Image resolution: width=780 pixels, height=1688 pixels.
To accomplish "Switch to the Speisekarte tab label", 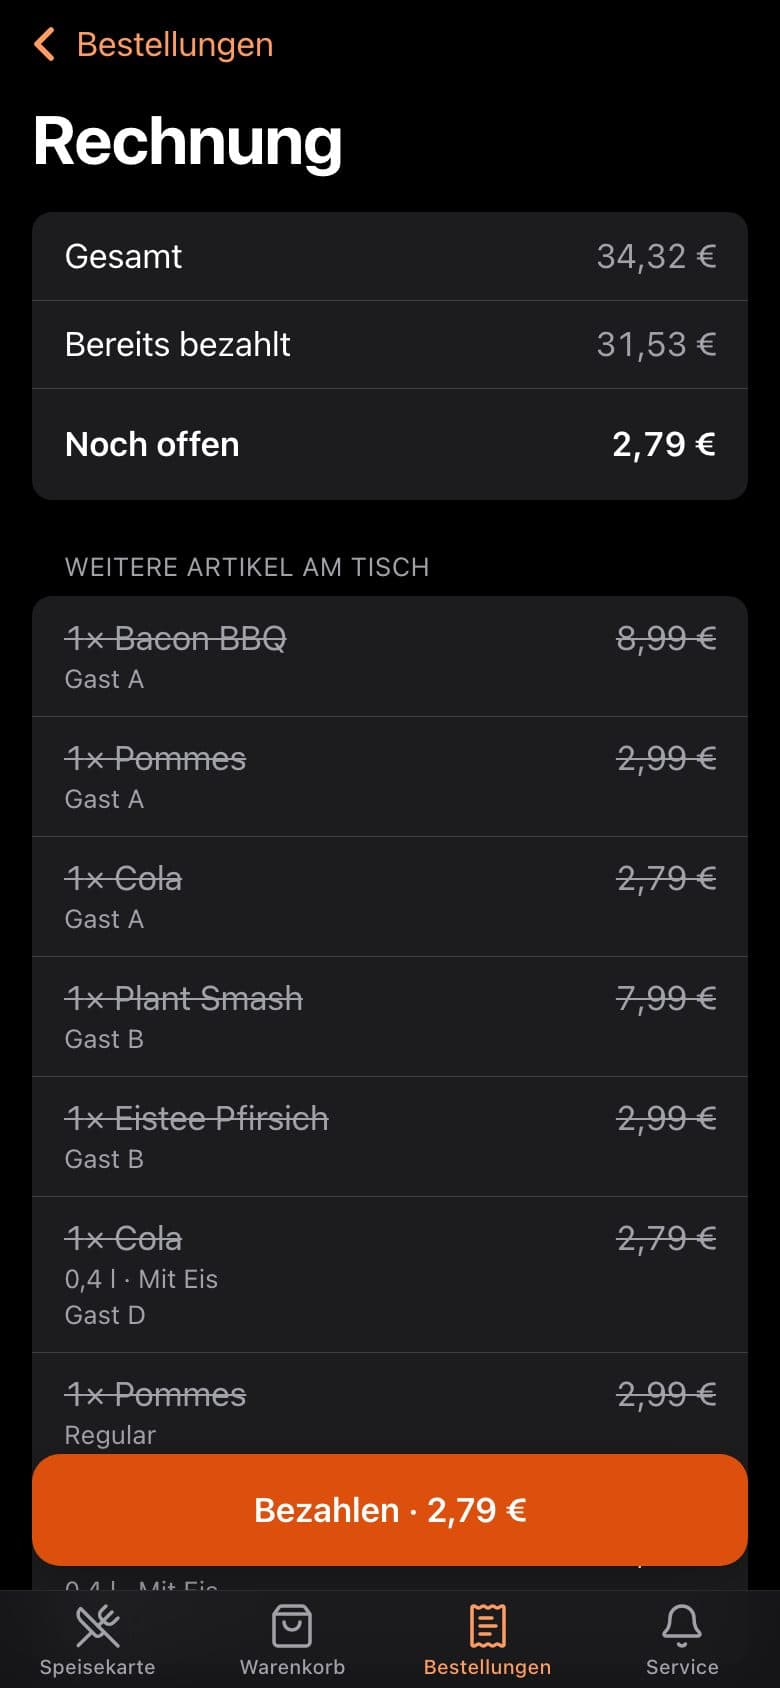I will click(98, 1667).
